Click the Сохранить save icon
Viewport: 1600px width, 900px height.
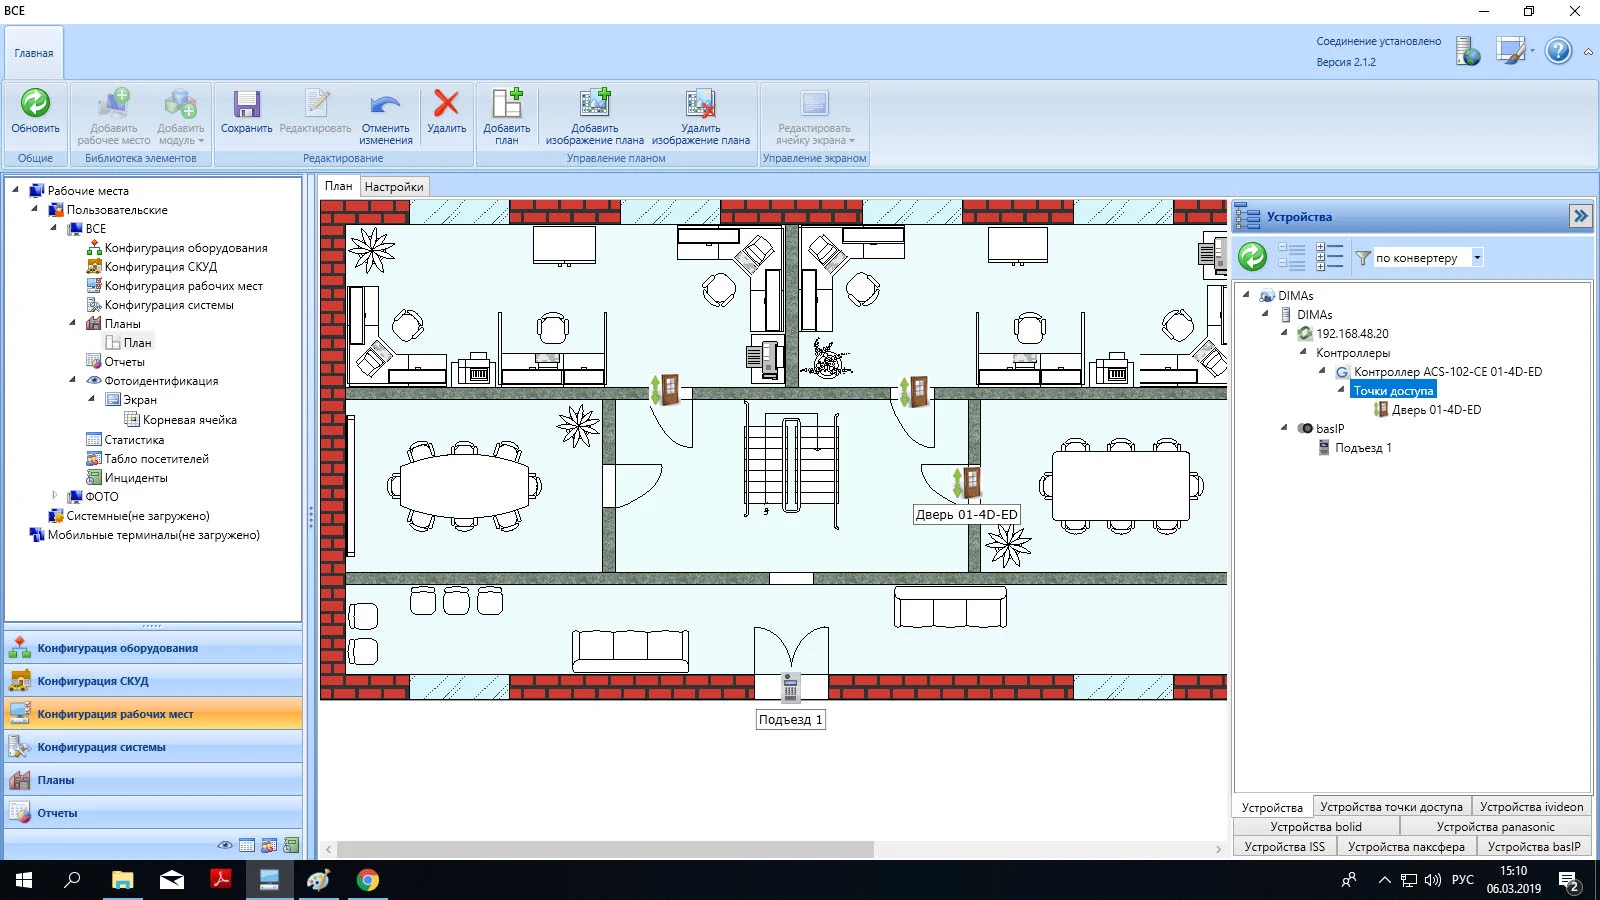click(x=246, y=104)
